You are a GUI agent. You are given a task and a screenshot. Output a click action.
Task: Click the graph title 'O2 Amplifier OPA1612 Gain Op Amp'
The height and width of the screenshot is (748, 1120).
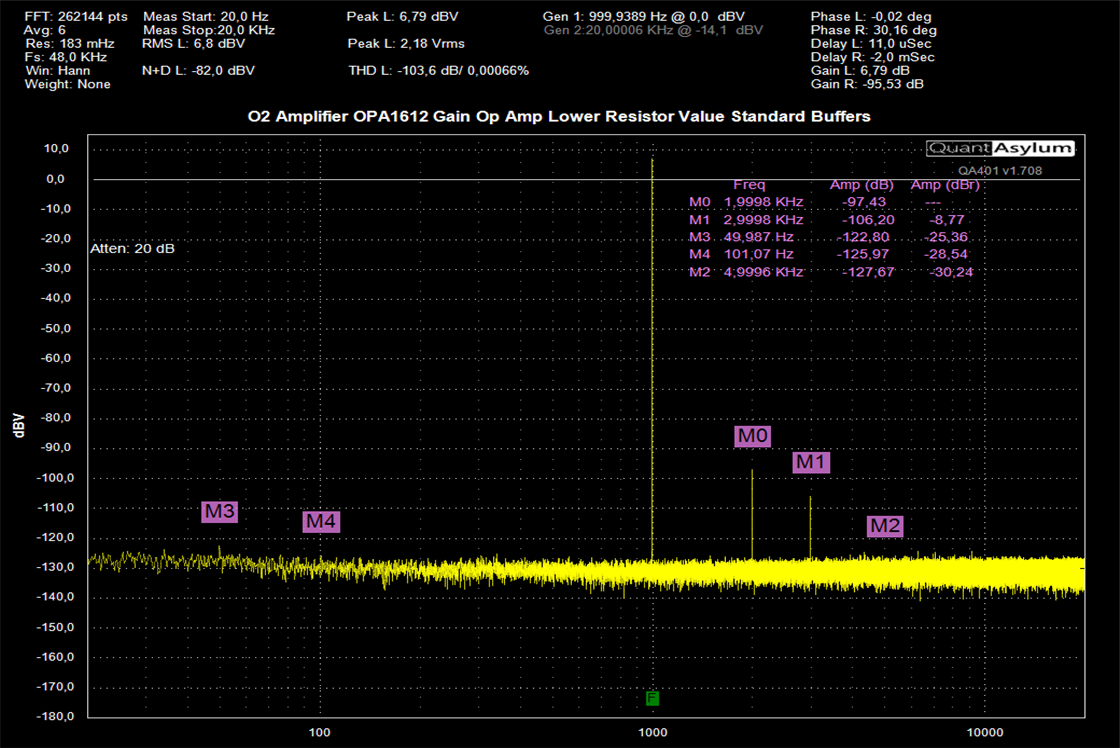coord(395,116)
